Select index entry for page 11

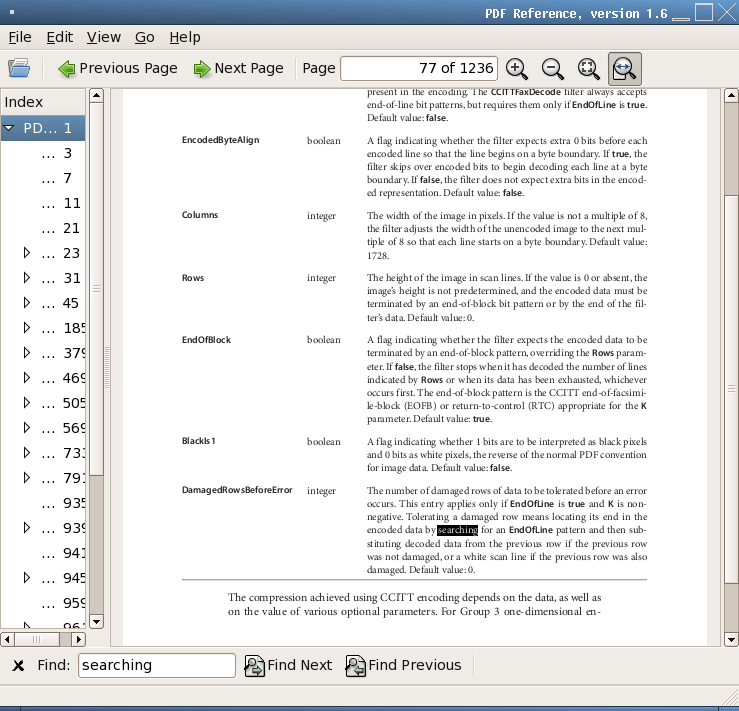[71, 203]
